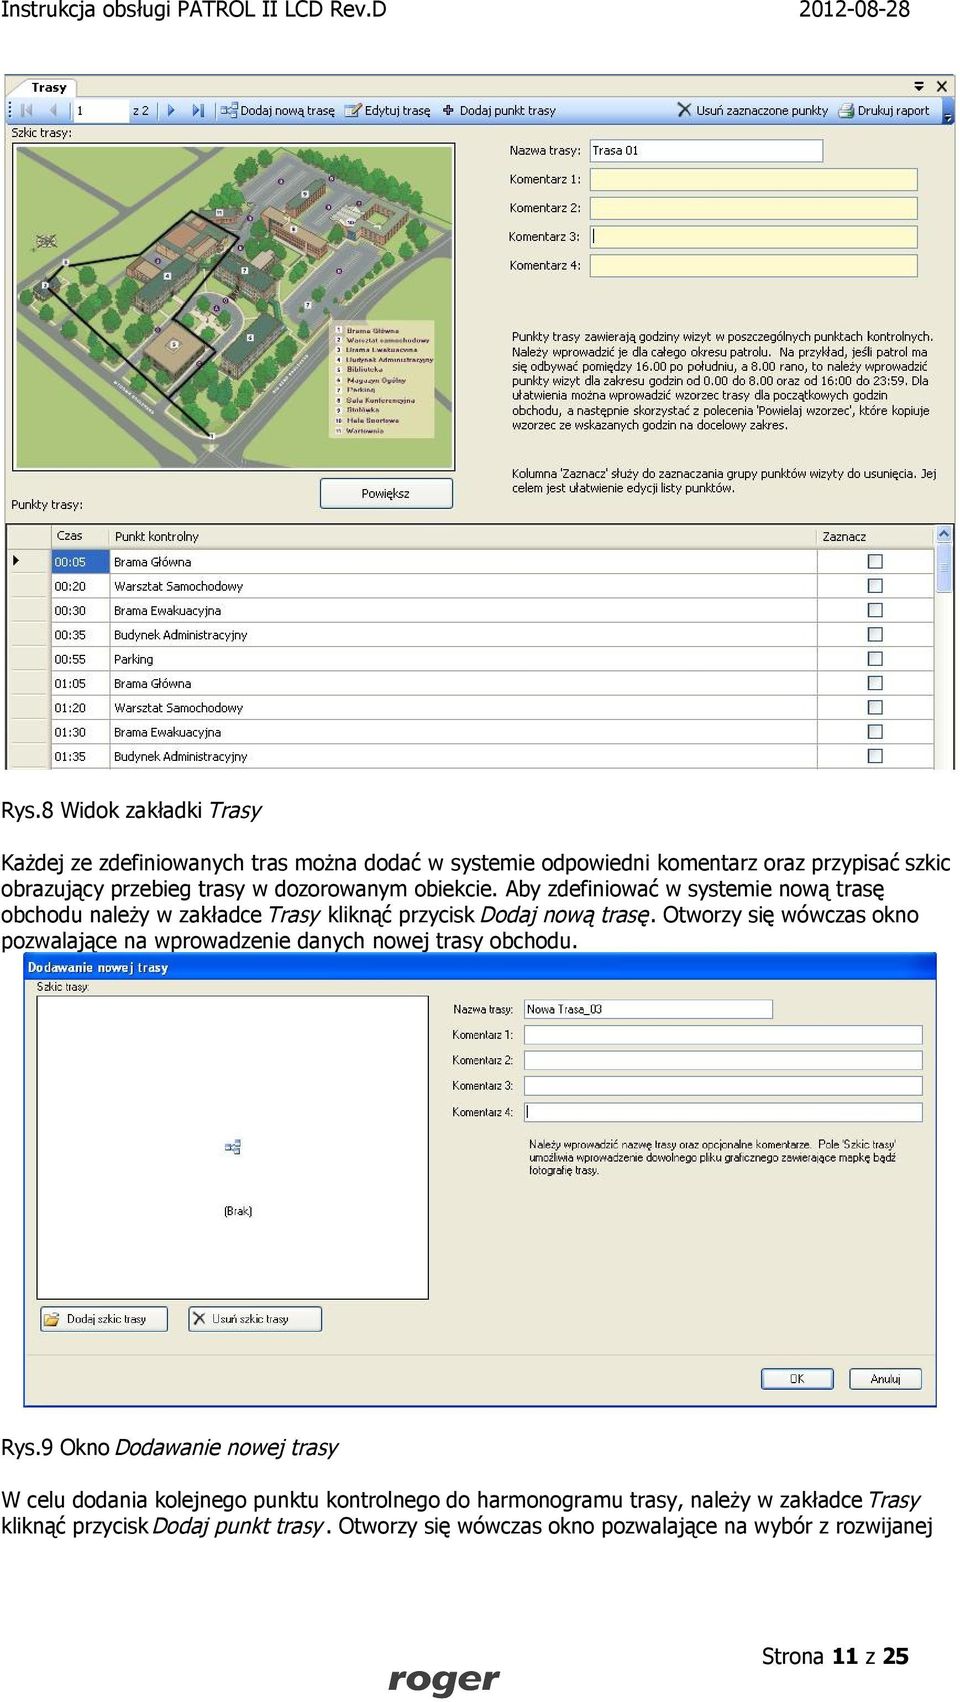The width and height of the screenshot is (960, 1702).
Task: Click Anuluj in Dodawanie nowej trasy
Action: (885, 1379)
